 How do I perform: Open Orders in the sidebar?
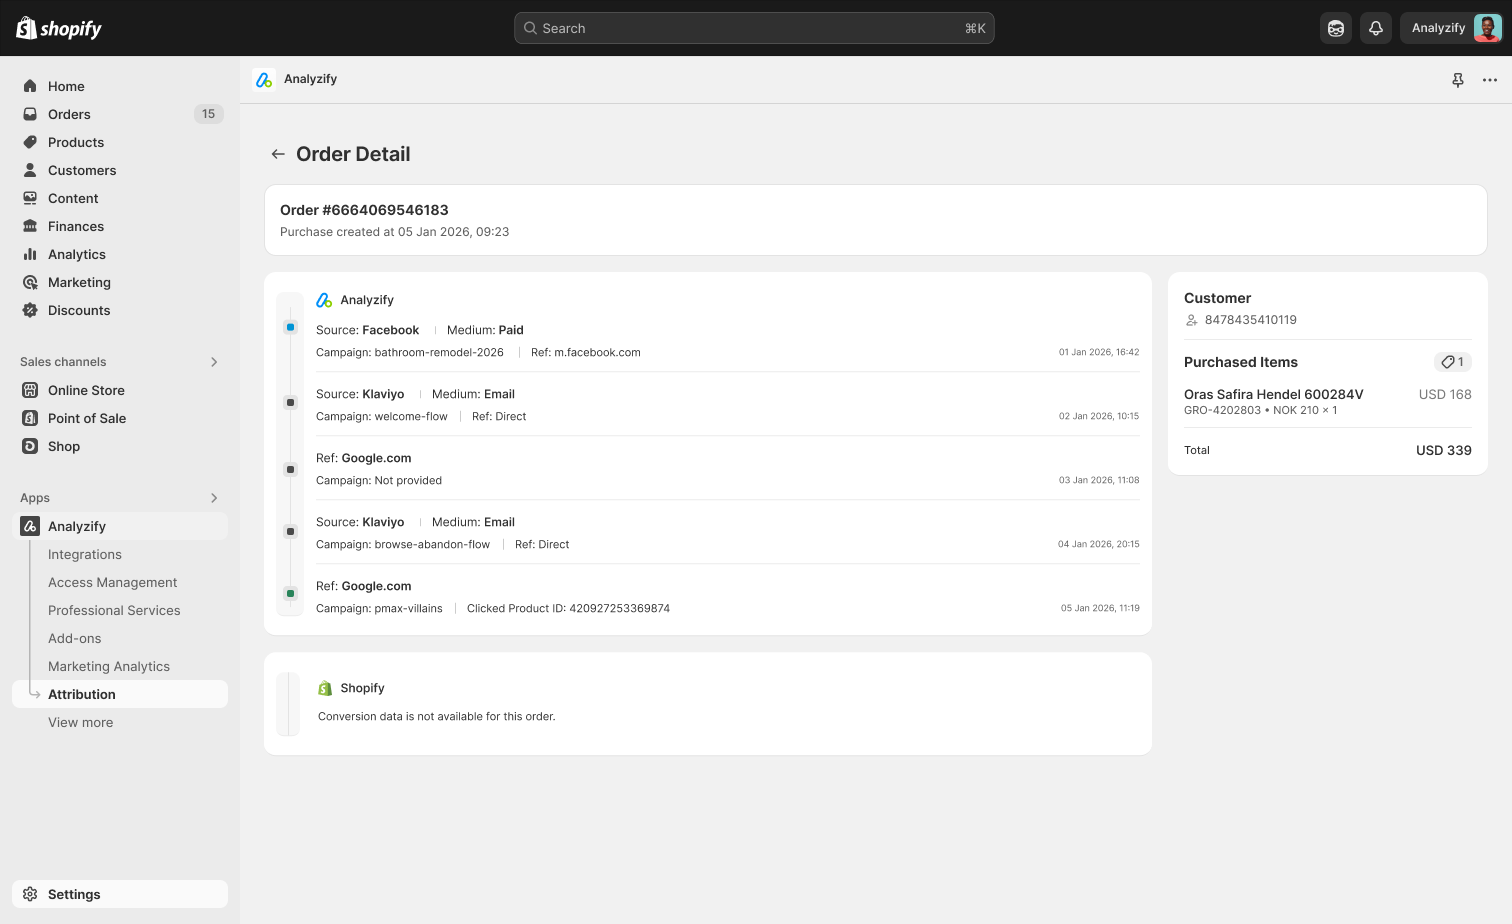pos(69,114)
